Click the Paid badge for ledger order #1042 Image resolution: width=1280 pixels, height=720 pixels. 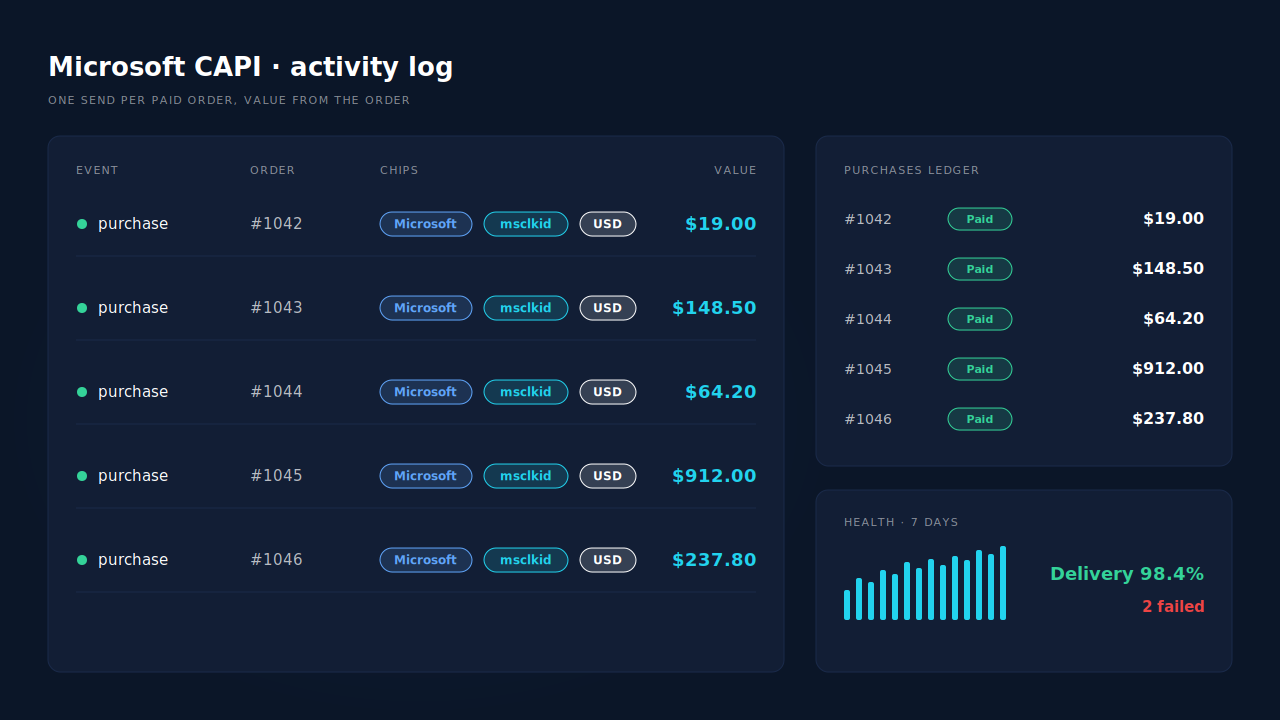click(980, 219)
